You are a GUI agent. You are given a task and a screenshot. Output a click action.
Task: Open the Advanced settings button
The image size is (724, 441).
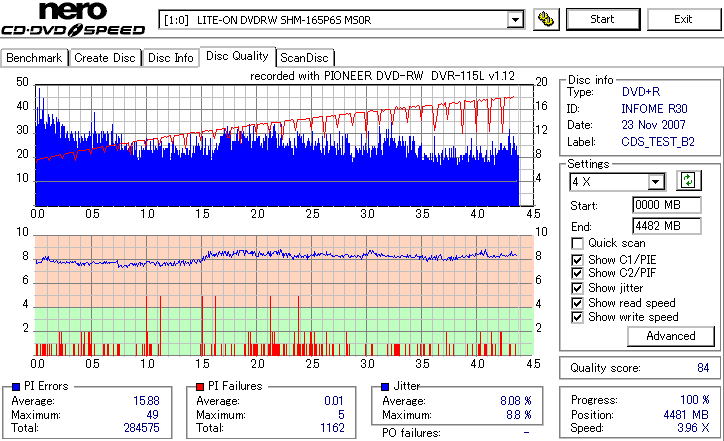click(x=671, y=336)
